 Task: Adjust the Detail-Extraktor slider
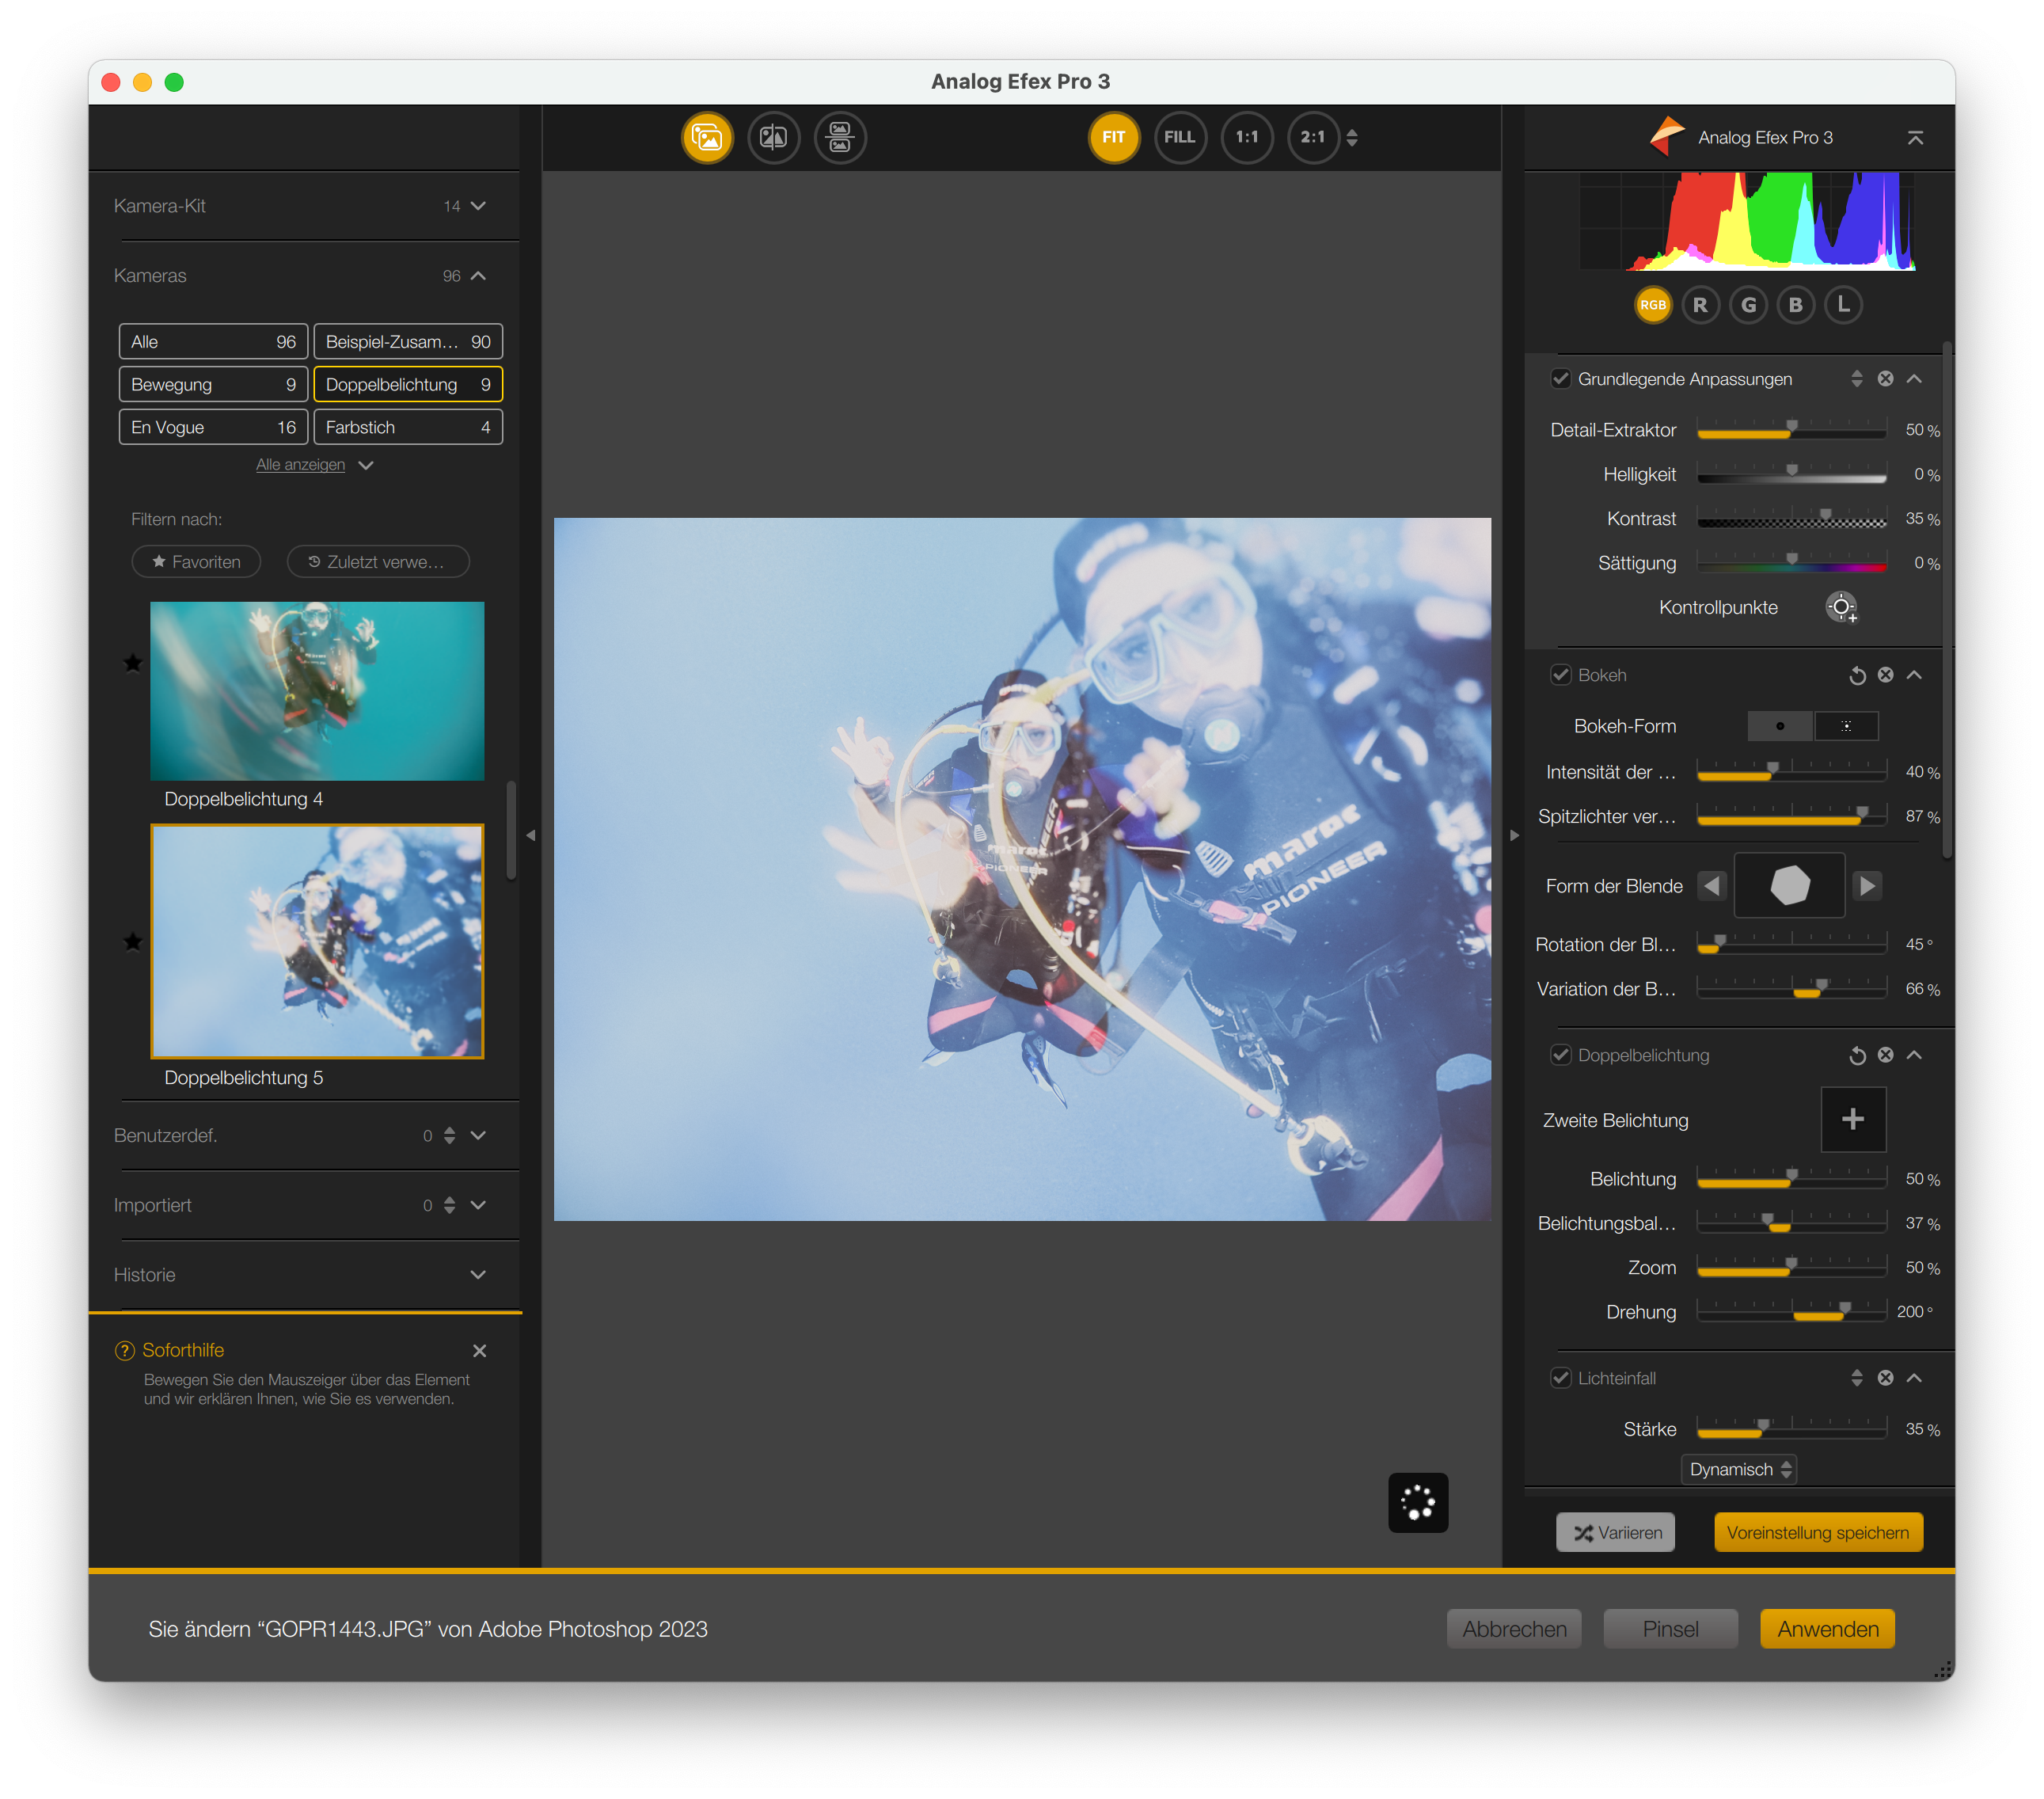1791,430
